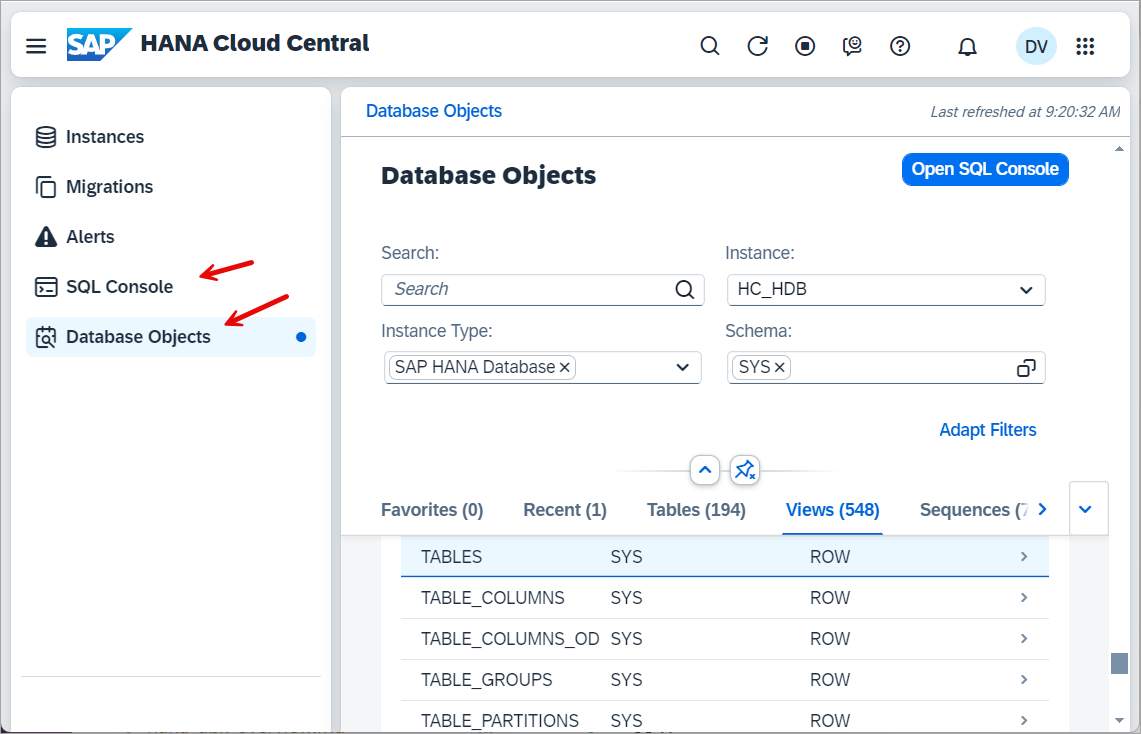Viewport: 1141px width, 734px height.
Task: Click the Database Objects sidebar icon
Action: click(x=46, y=337)
